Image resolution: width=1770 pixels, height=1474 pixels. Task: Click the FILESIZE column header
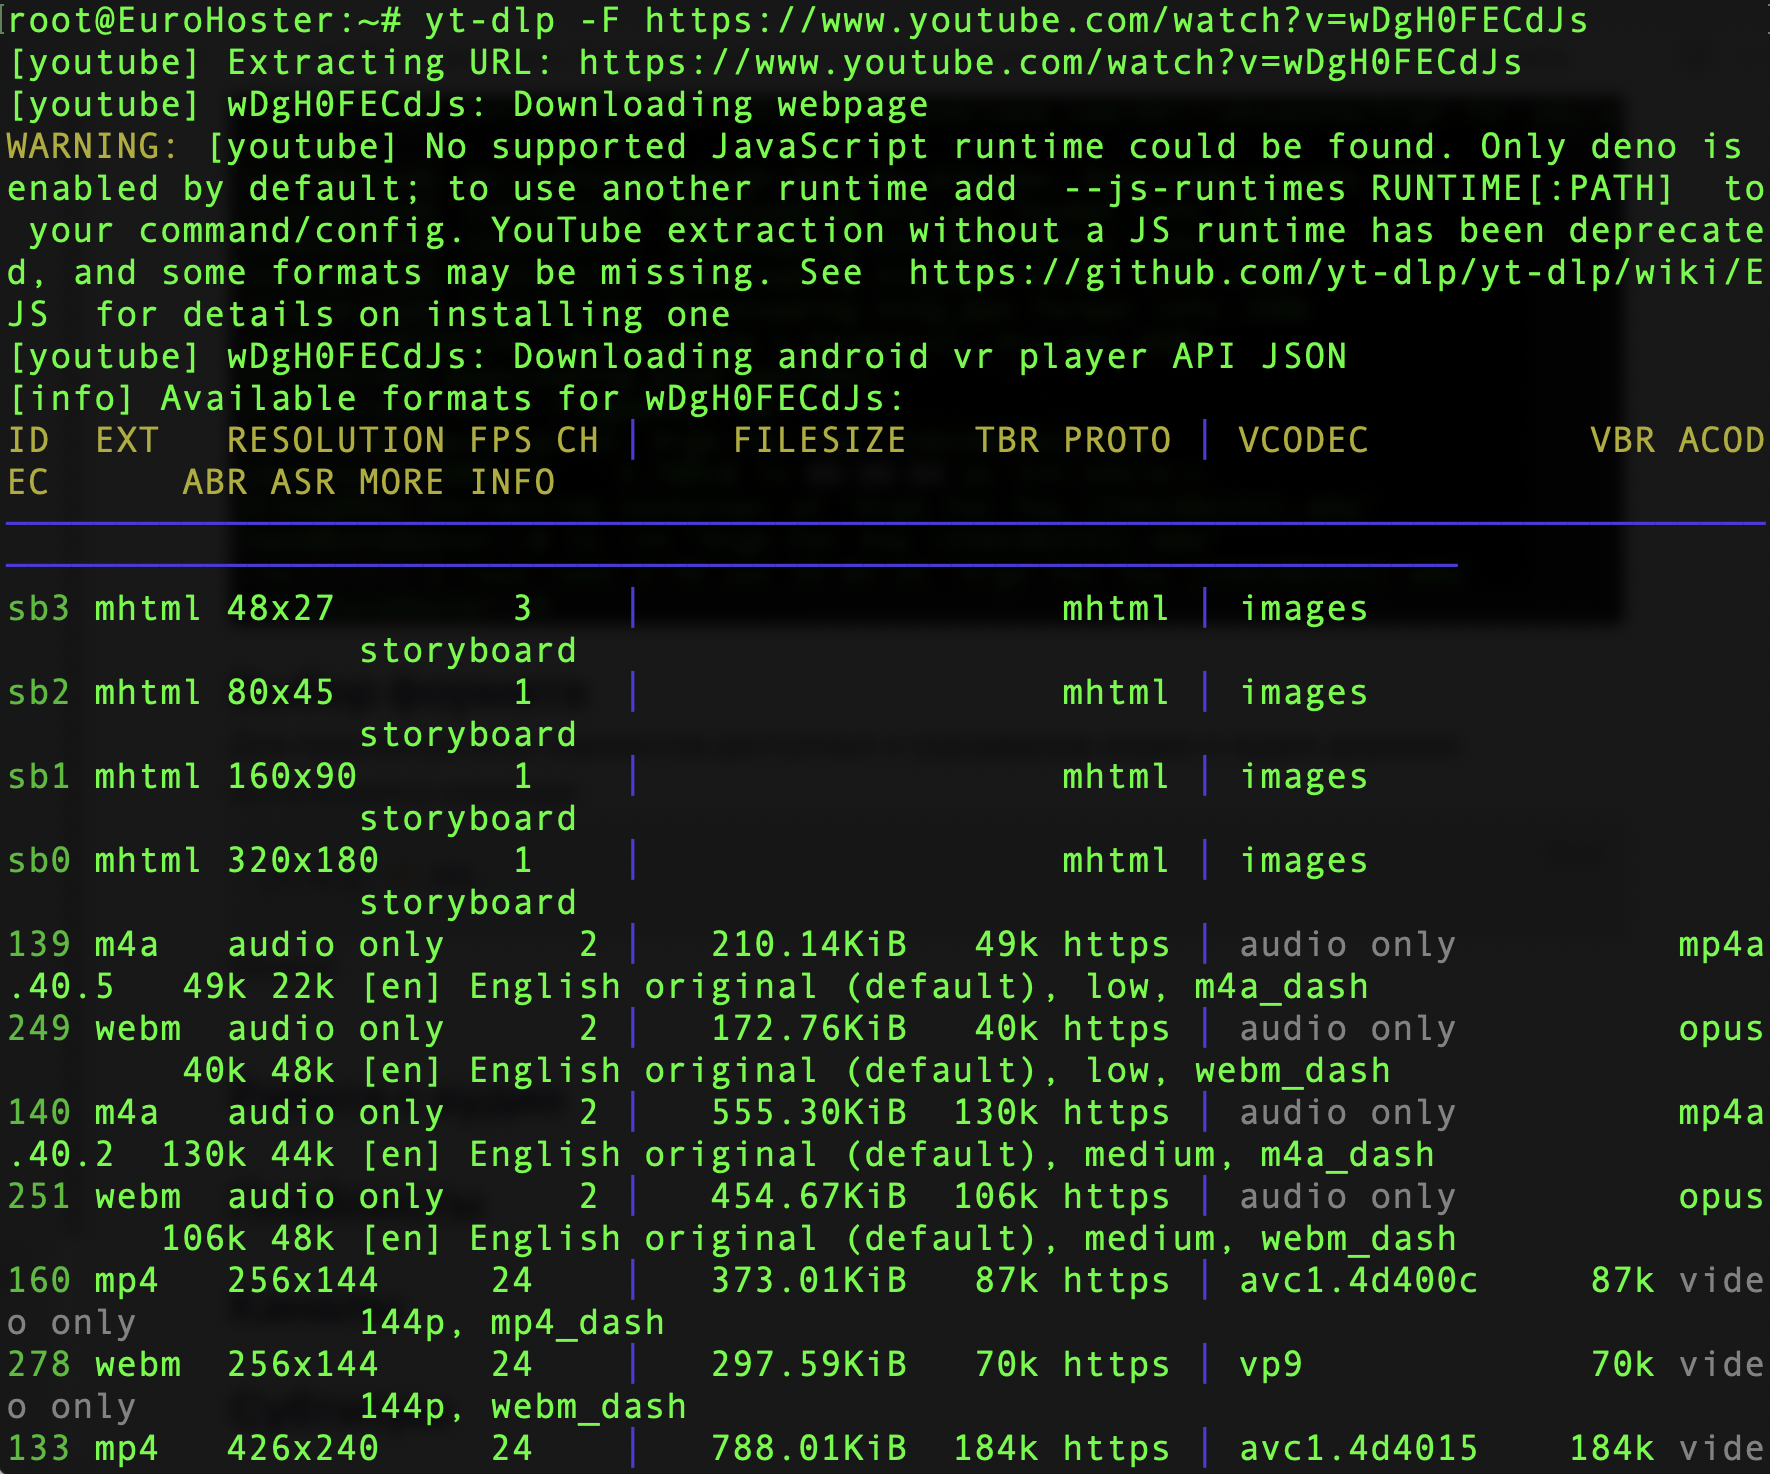pyautogui.click(x=820, y=440)
